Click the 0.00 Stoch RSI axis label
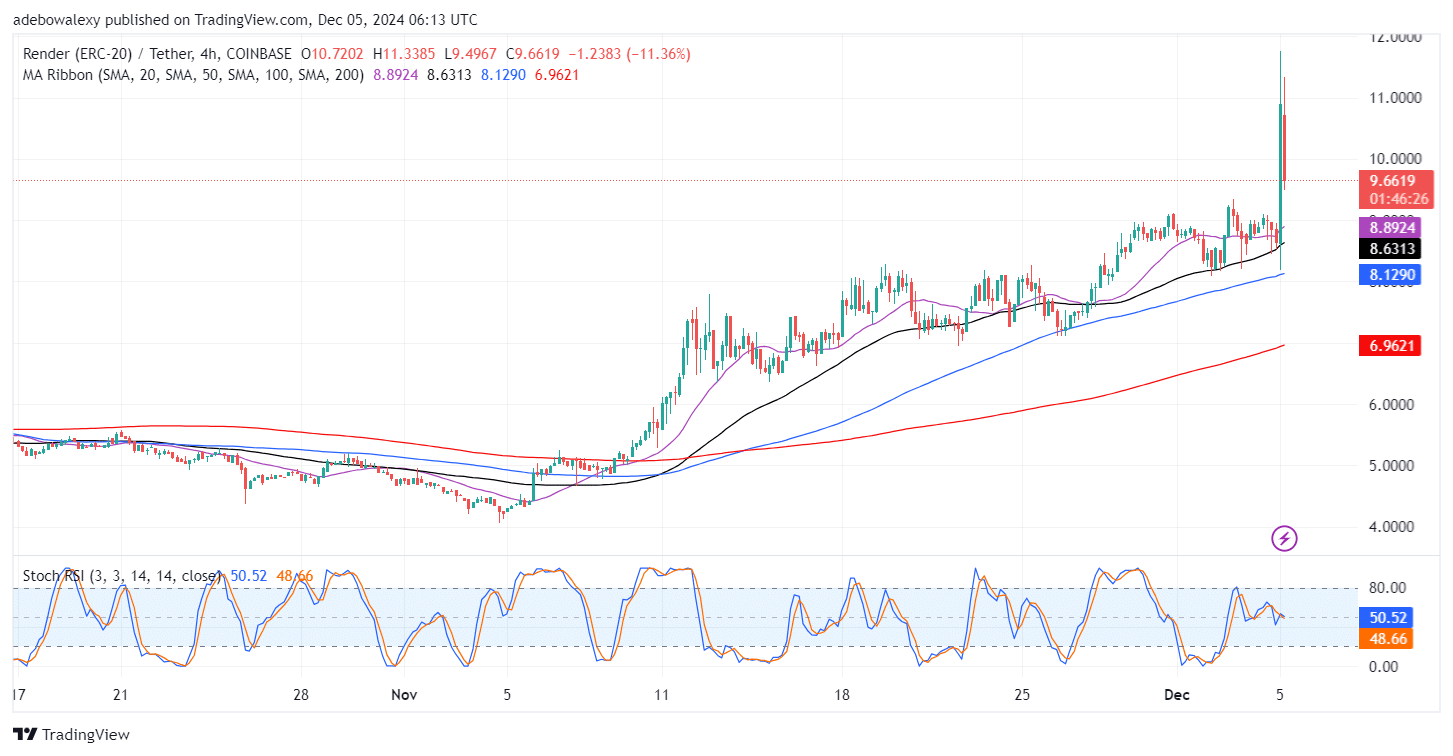 point(1384,666)
